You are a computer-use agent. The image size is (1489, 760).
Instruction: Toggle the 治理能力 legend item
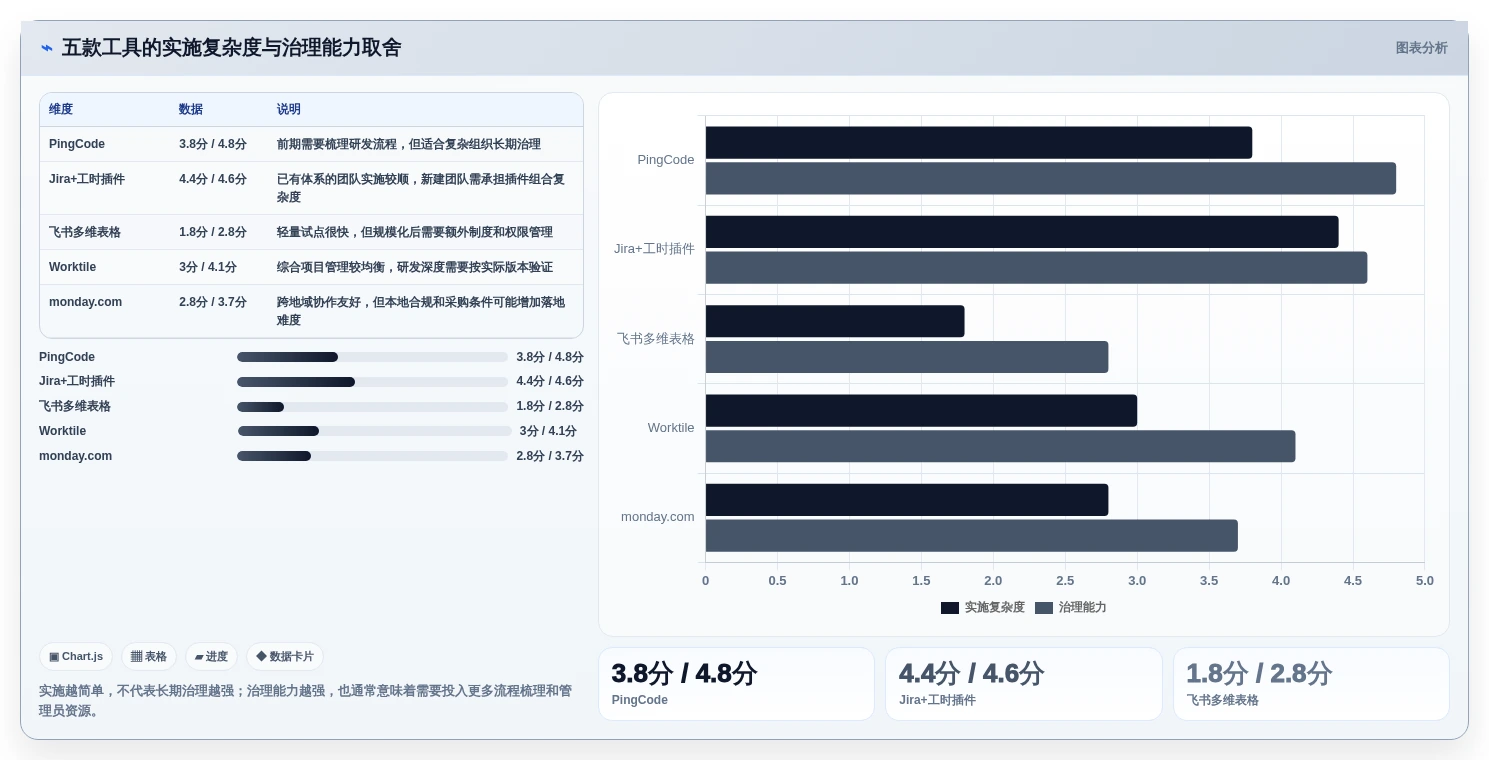1070,607
